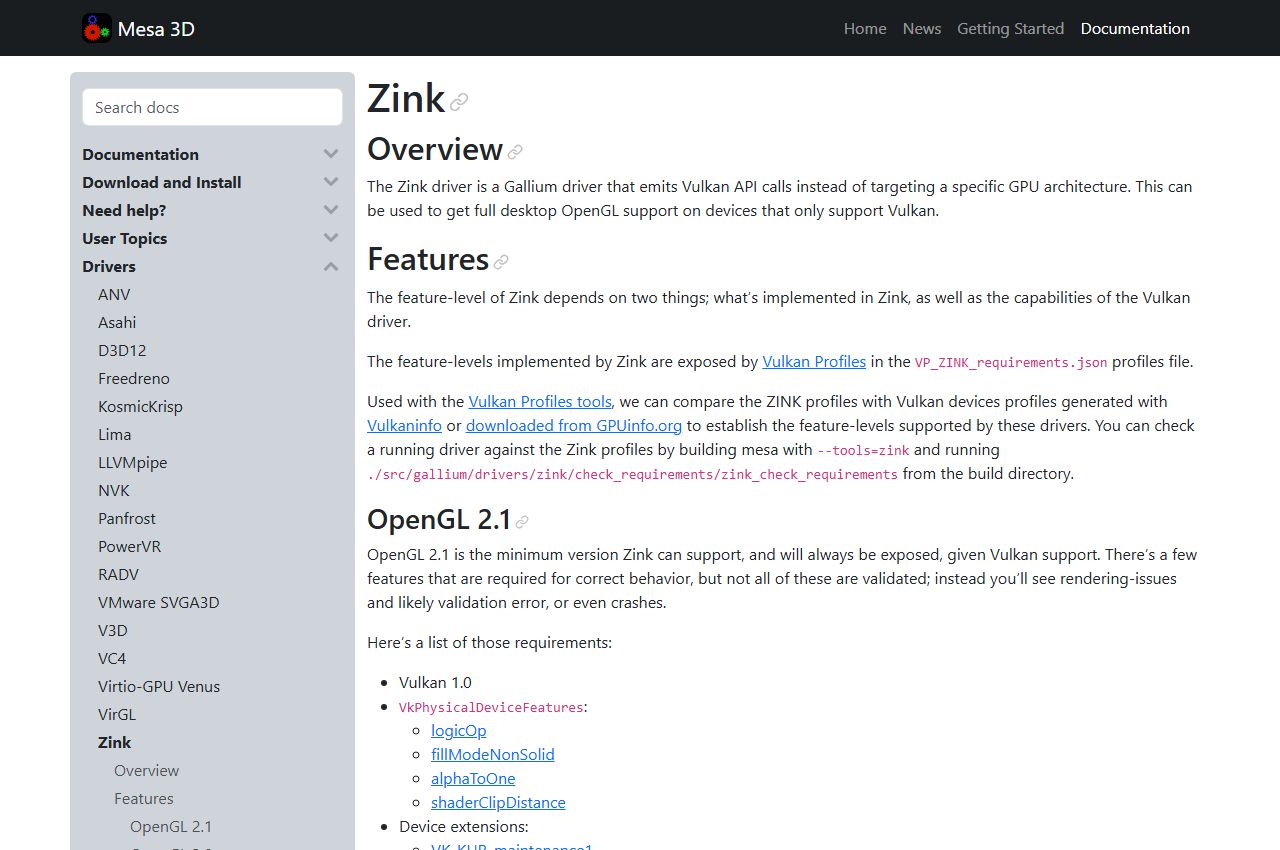Open the V3D driver page

click(113, 630)
